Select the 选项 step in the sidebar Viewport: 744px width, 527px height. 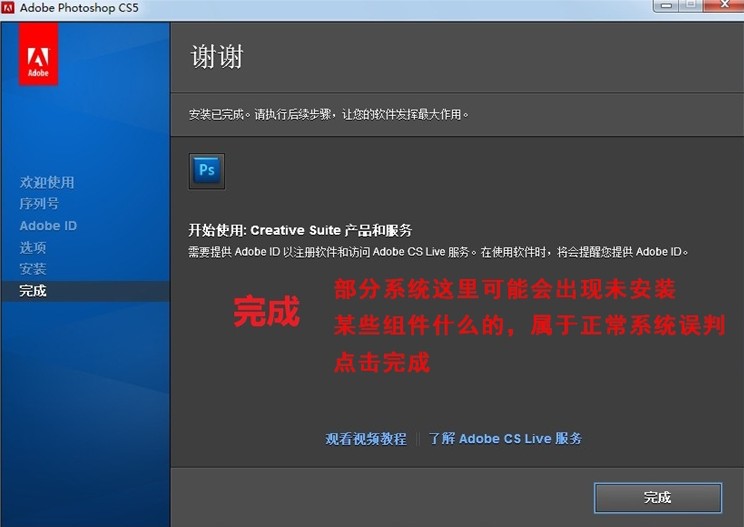tap(33, 247)
